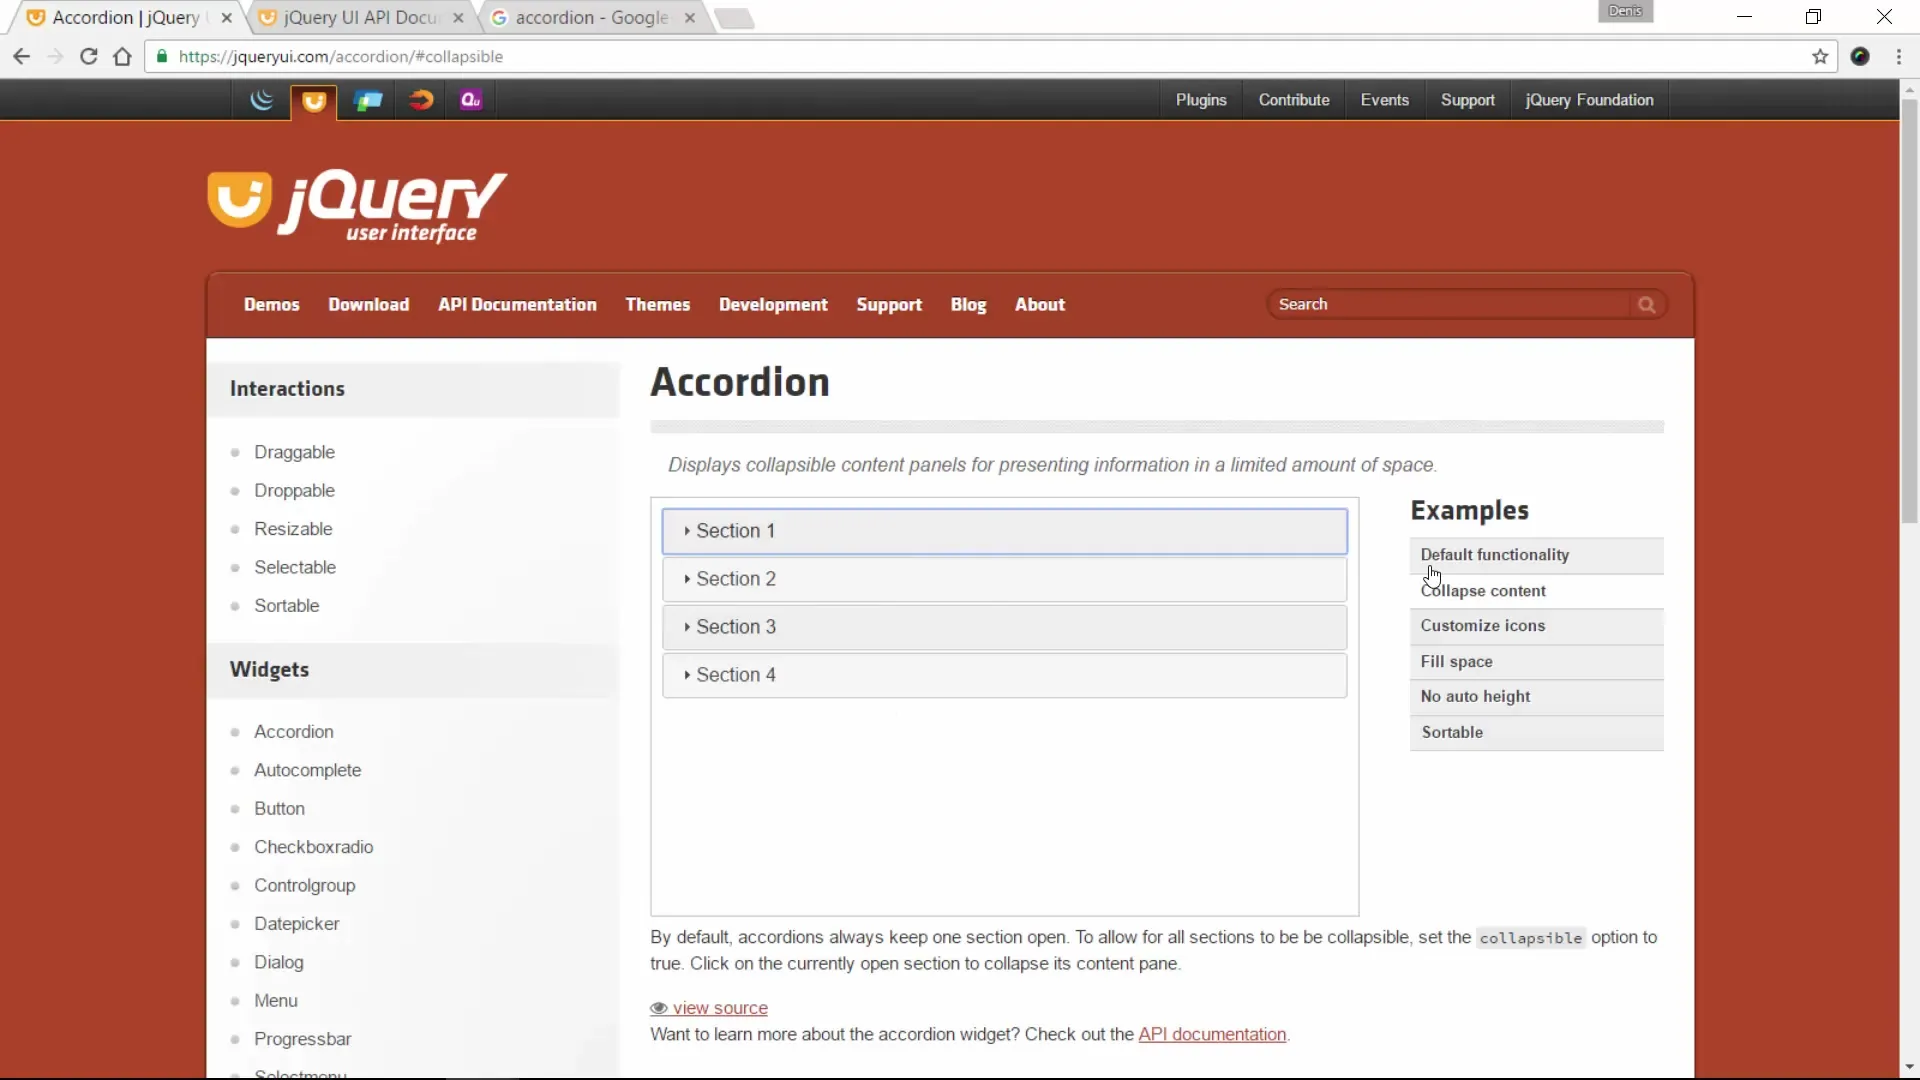Screen dimensions: 1920x1080
Task: Select the No auto height example
Action: (1536, 697)
